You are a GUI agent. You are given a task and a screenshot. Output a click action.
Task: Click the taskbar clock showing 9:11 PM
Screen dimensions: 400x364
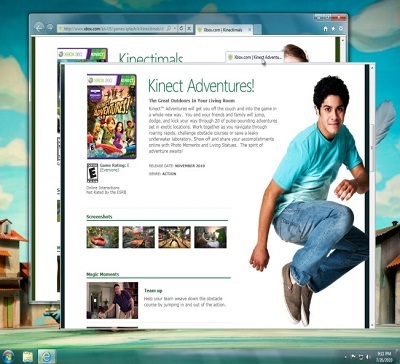[x=384, y=356]
